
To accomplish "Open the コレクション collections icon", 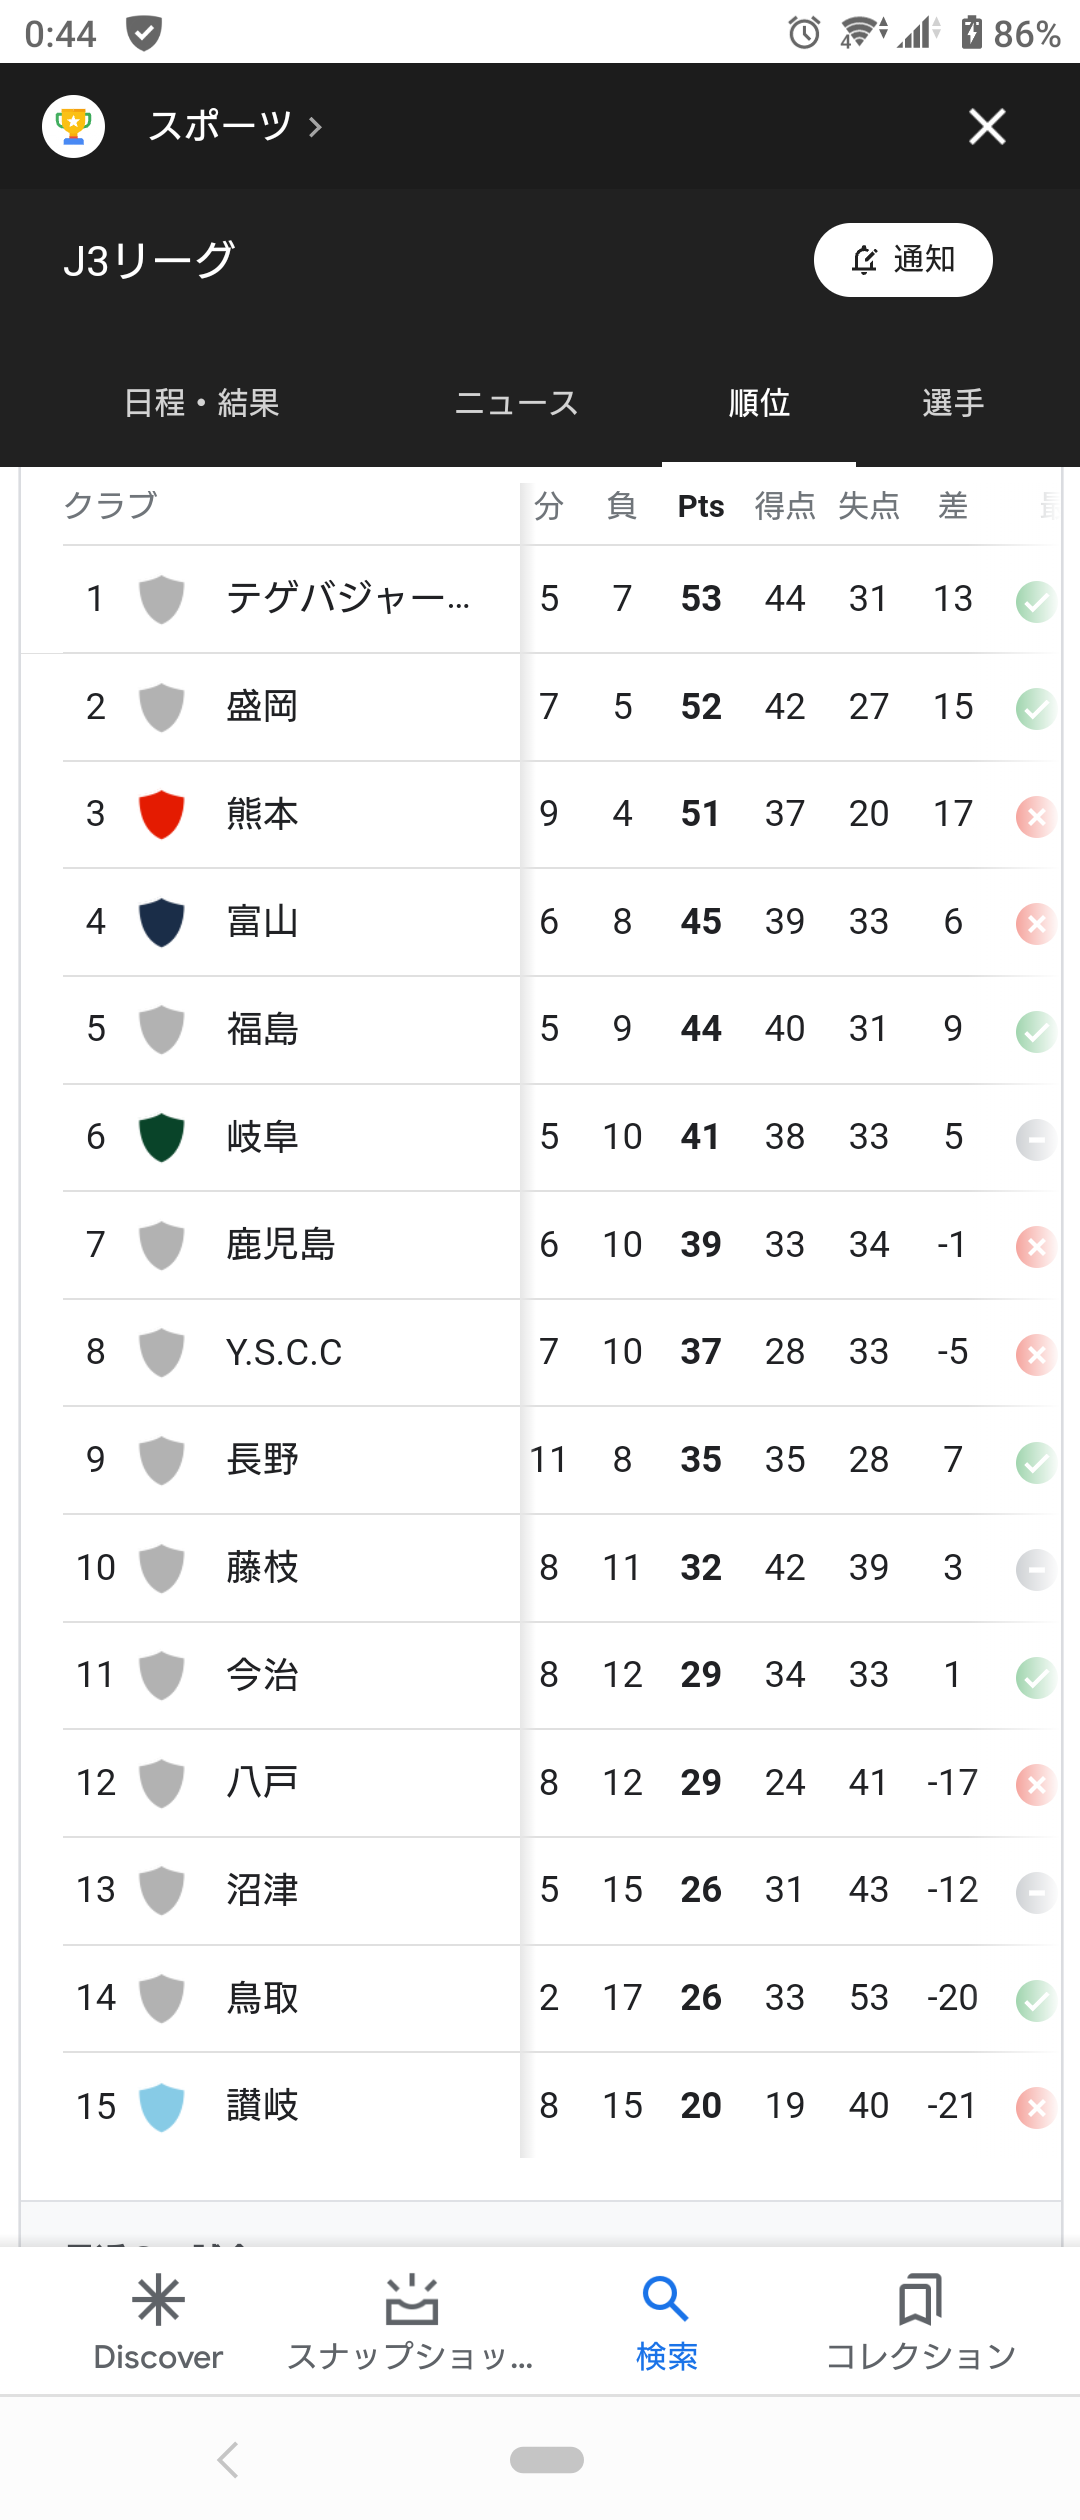I will click(x=920, y=2300).
